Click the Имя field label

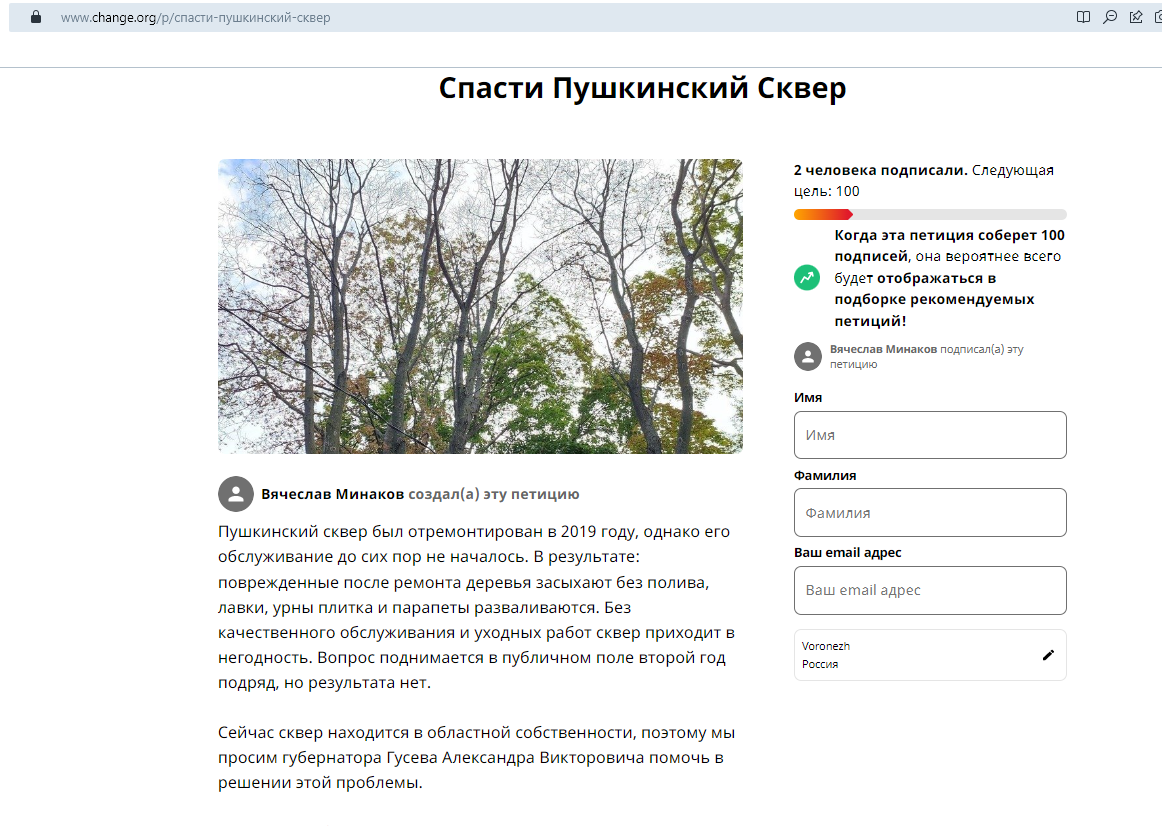(x=808, y=398)
